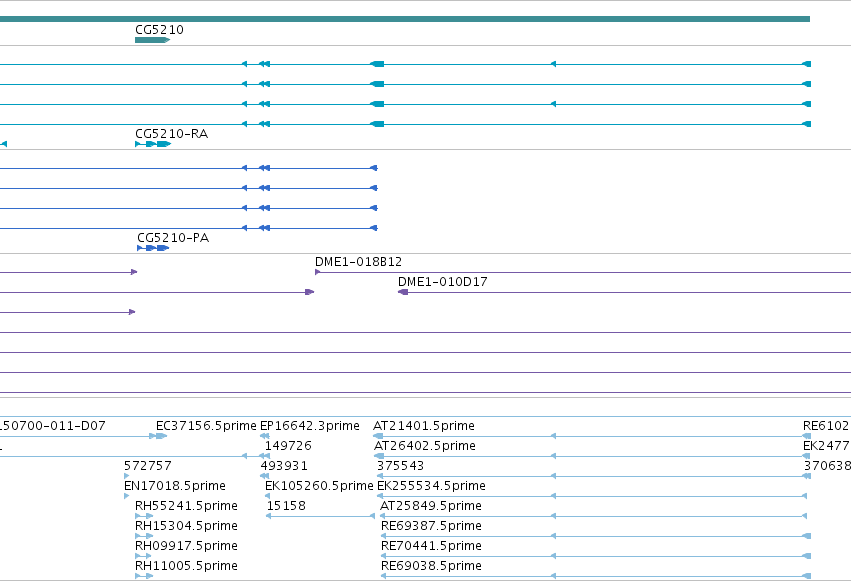Select the CG5210 gene arrow glyph
851x581 pixels.
[153, 40]
